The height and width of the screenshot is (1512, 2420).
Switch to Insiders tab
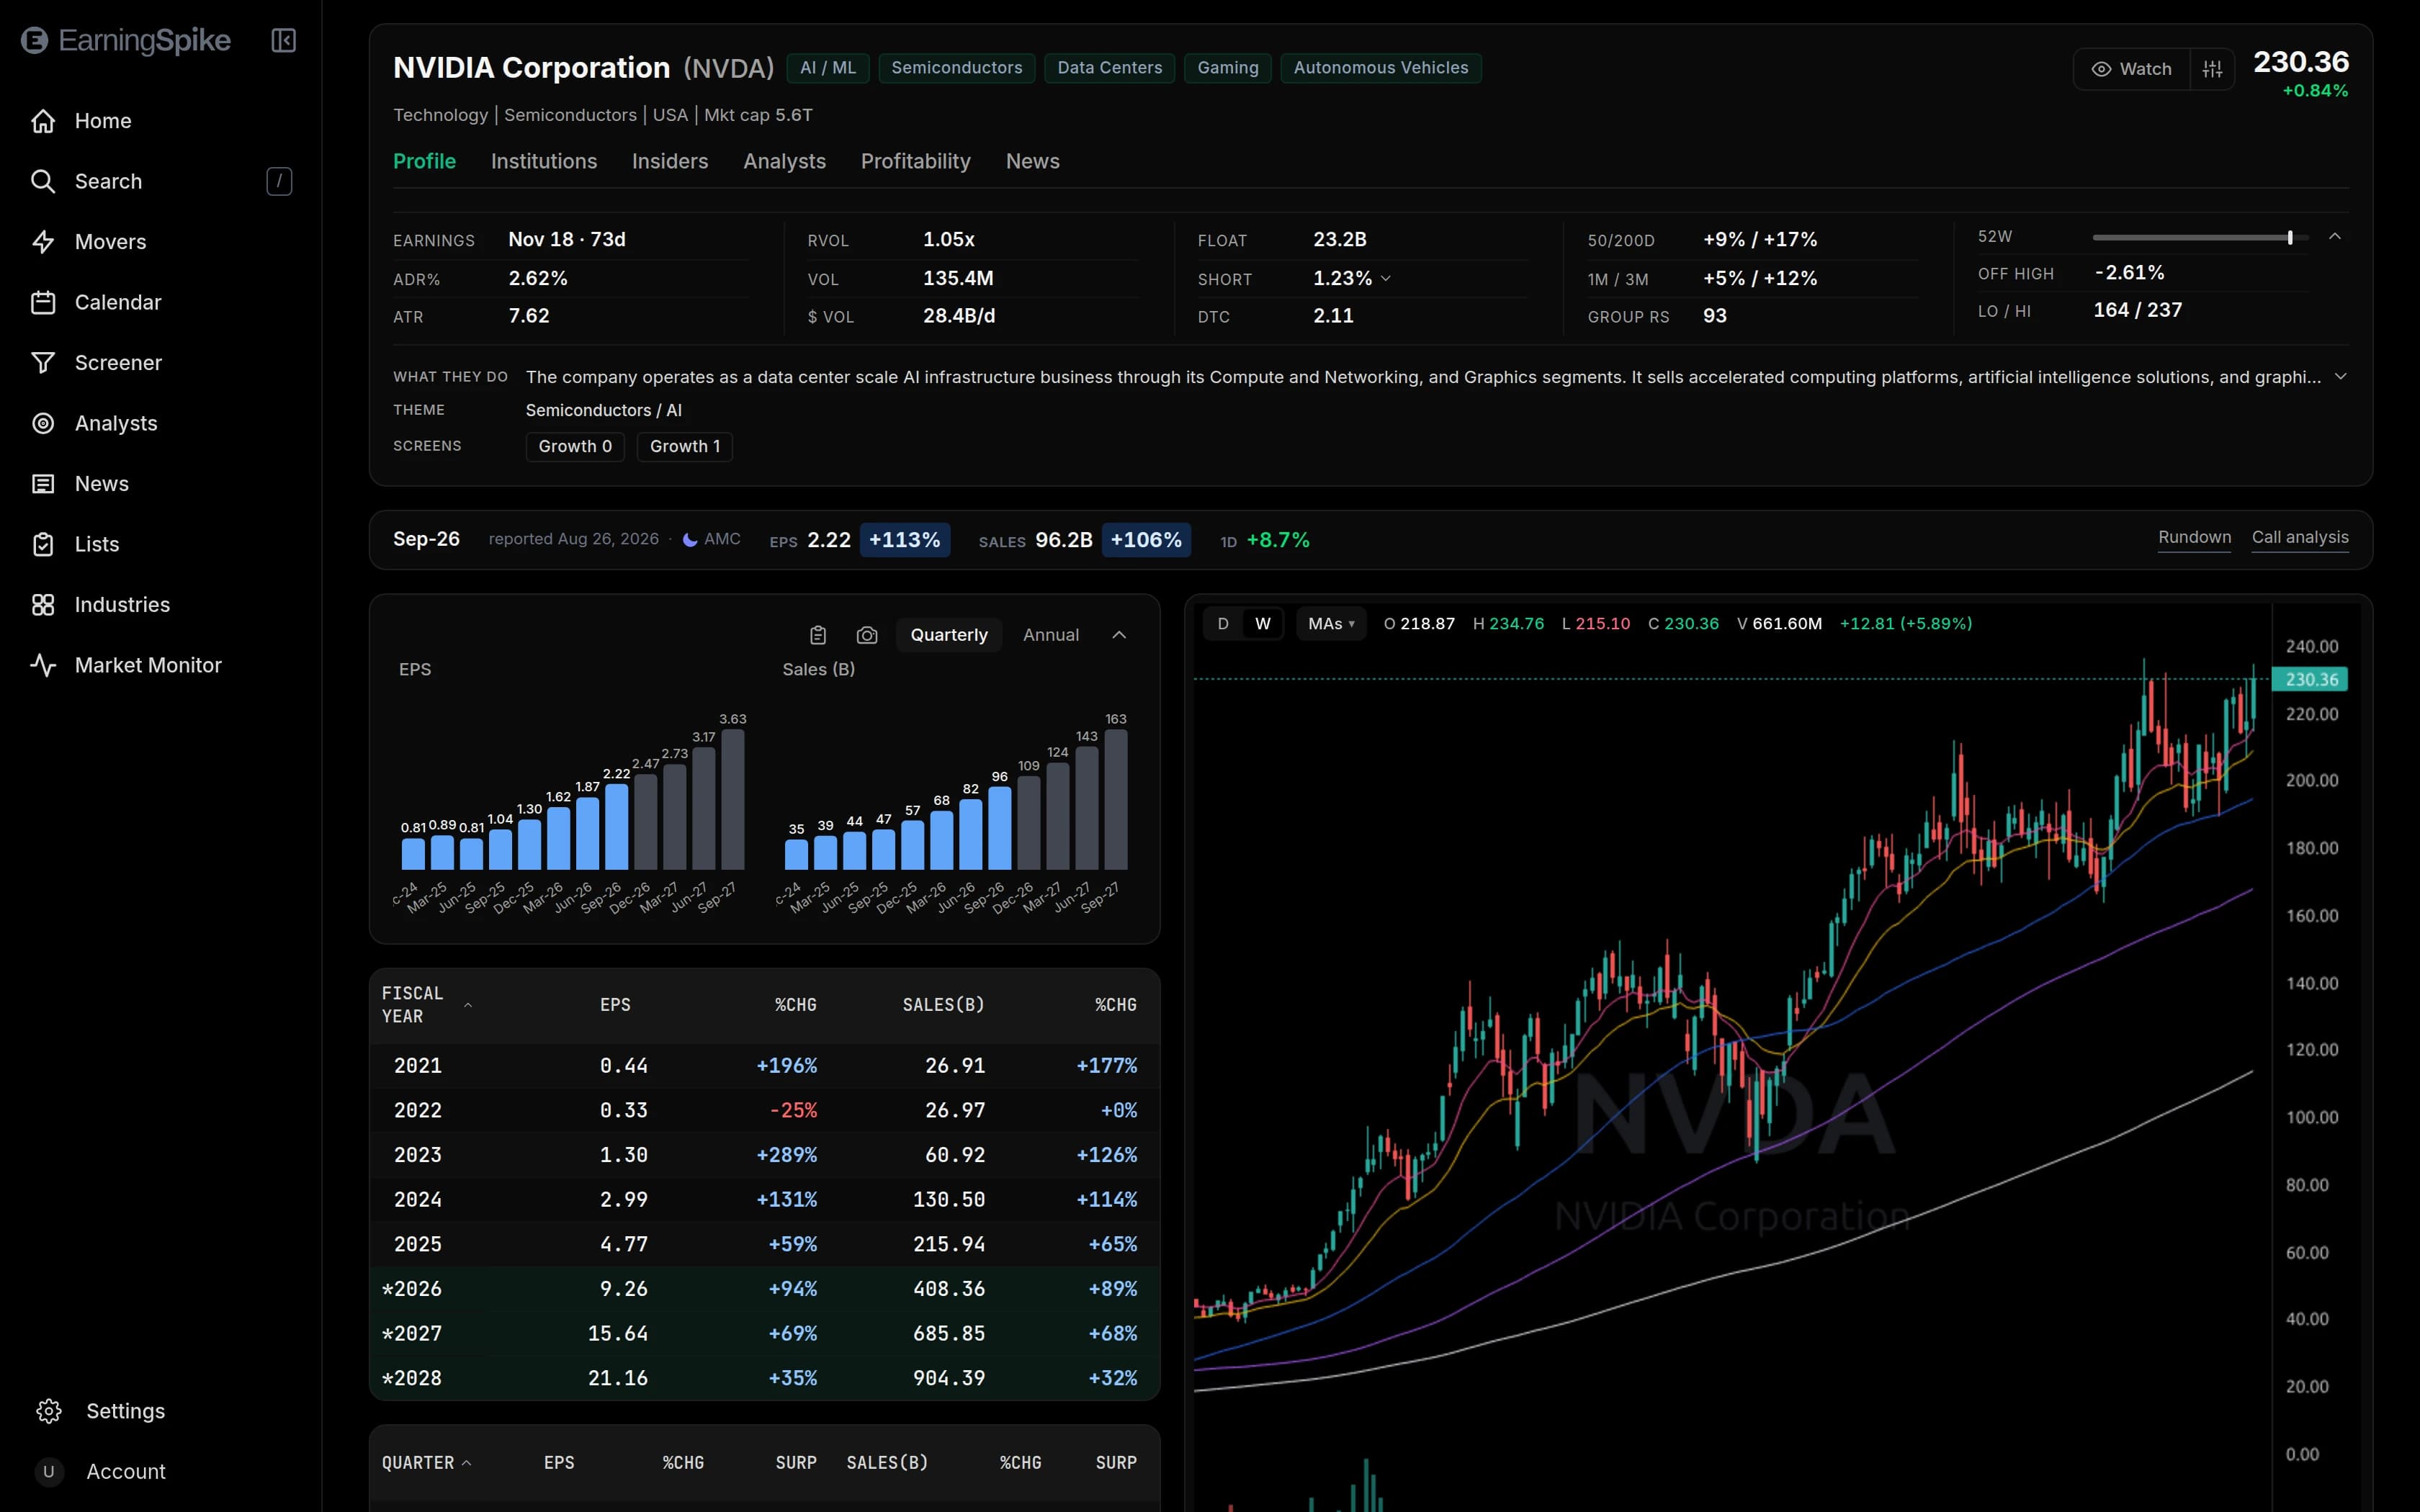point(670,162)
